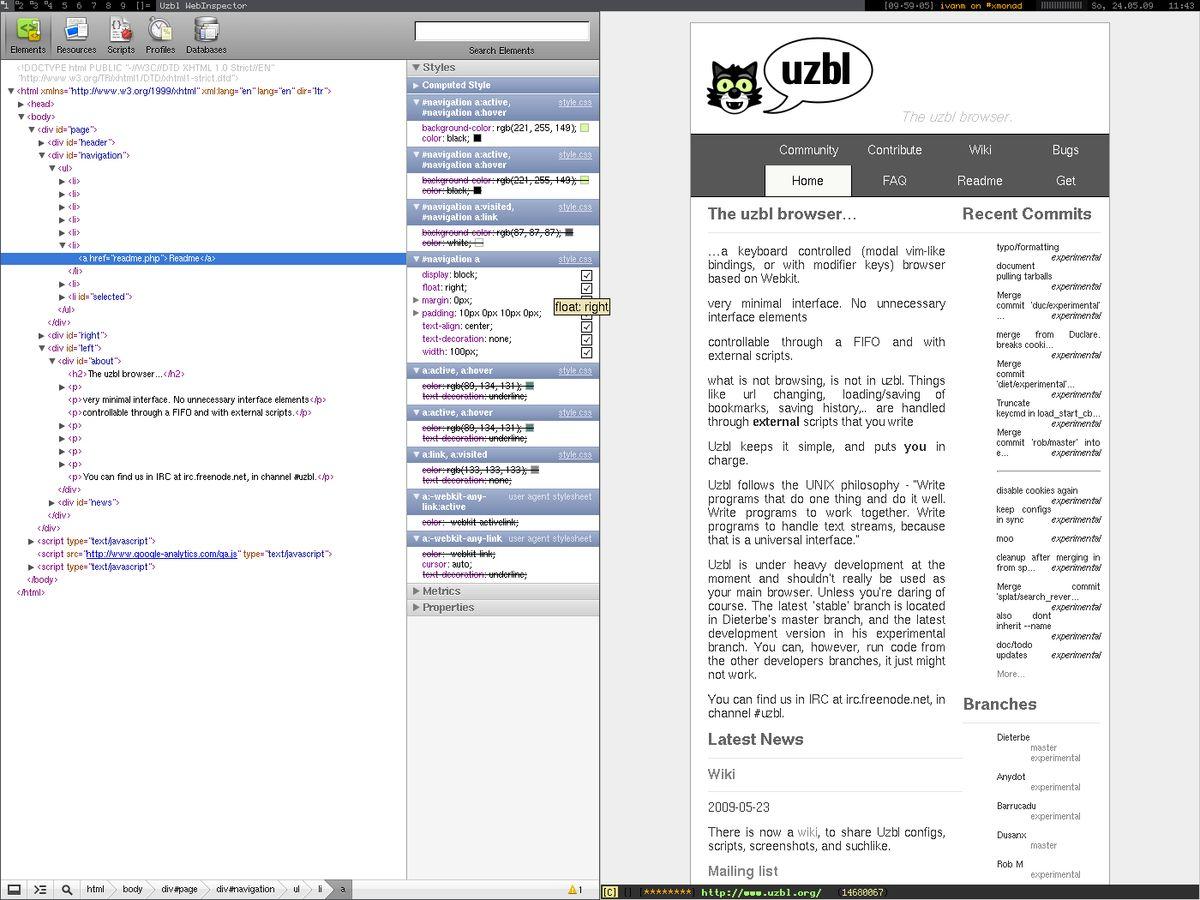Toggle the text-align: center checkbox
The width and height of the screenshot is (1200, 900).
pyautogui.click(x=587, y=327)
